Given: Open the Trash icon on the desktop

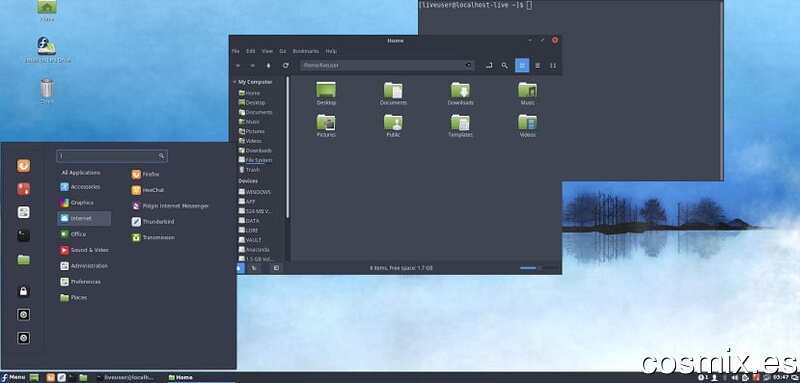Looking at the screenshot, I should pyautogui.click(x=47, y=92).
